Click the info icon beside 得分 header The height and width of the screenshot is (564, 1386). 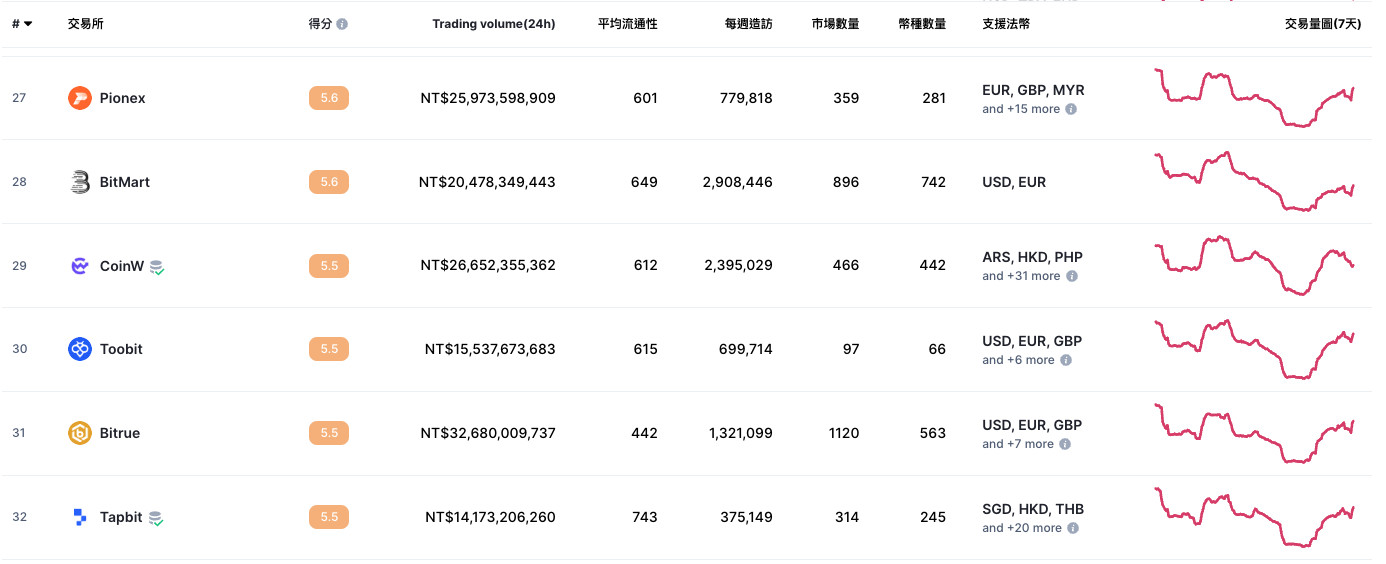coord(342,24)
